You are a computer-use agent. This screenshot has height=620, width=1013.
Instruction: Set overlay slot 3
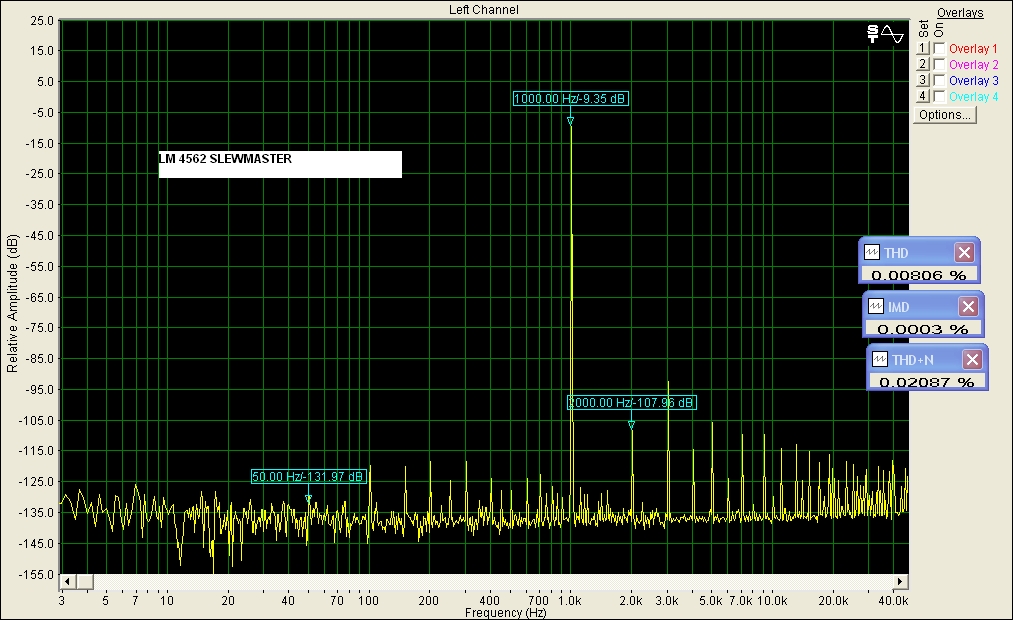pyautogui.click(x=923, y=80)
